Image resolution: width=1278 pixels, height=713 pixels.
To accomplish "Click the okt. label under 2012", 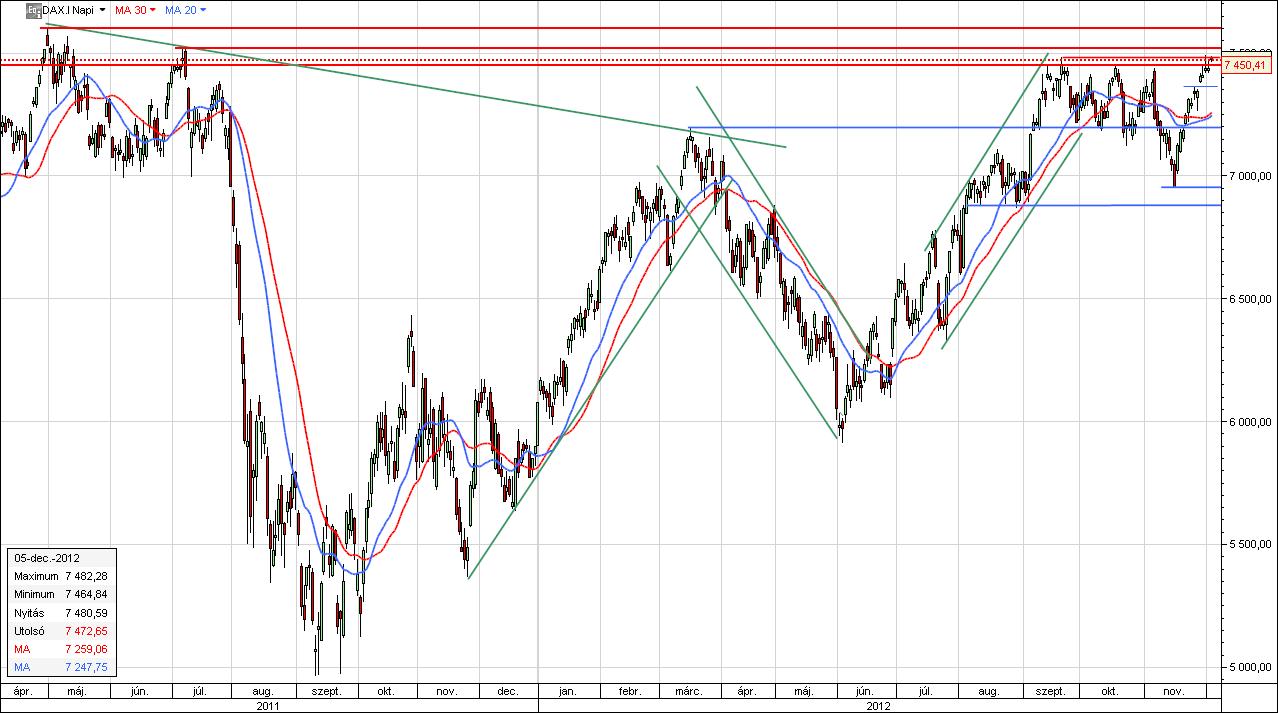I will tap(1110, 691).
